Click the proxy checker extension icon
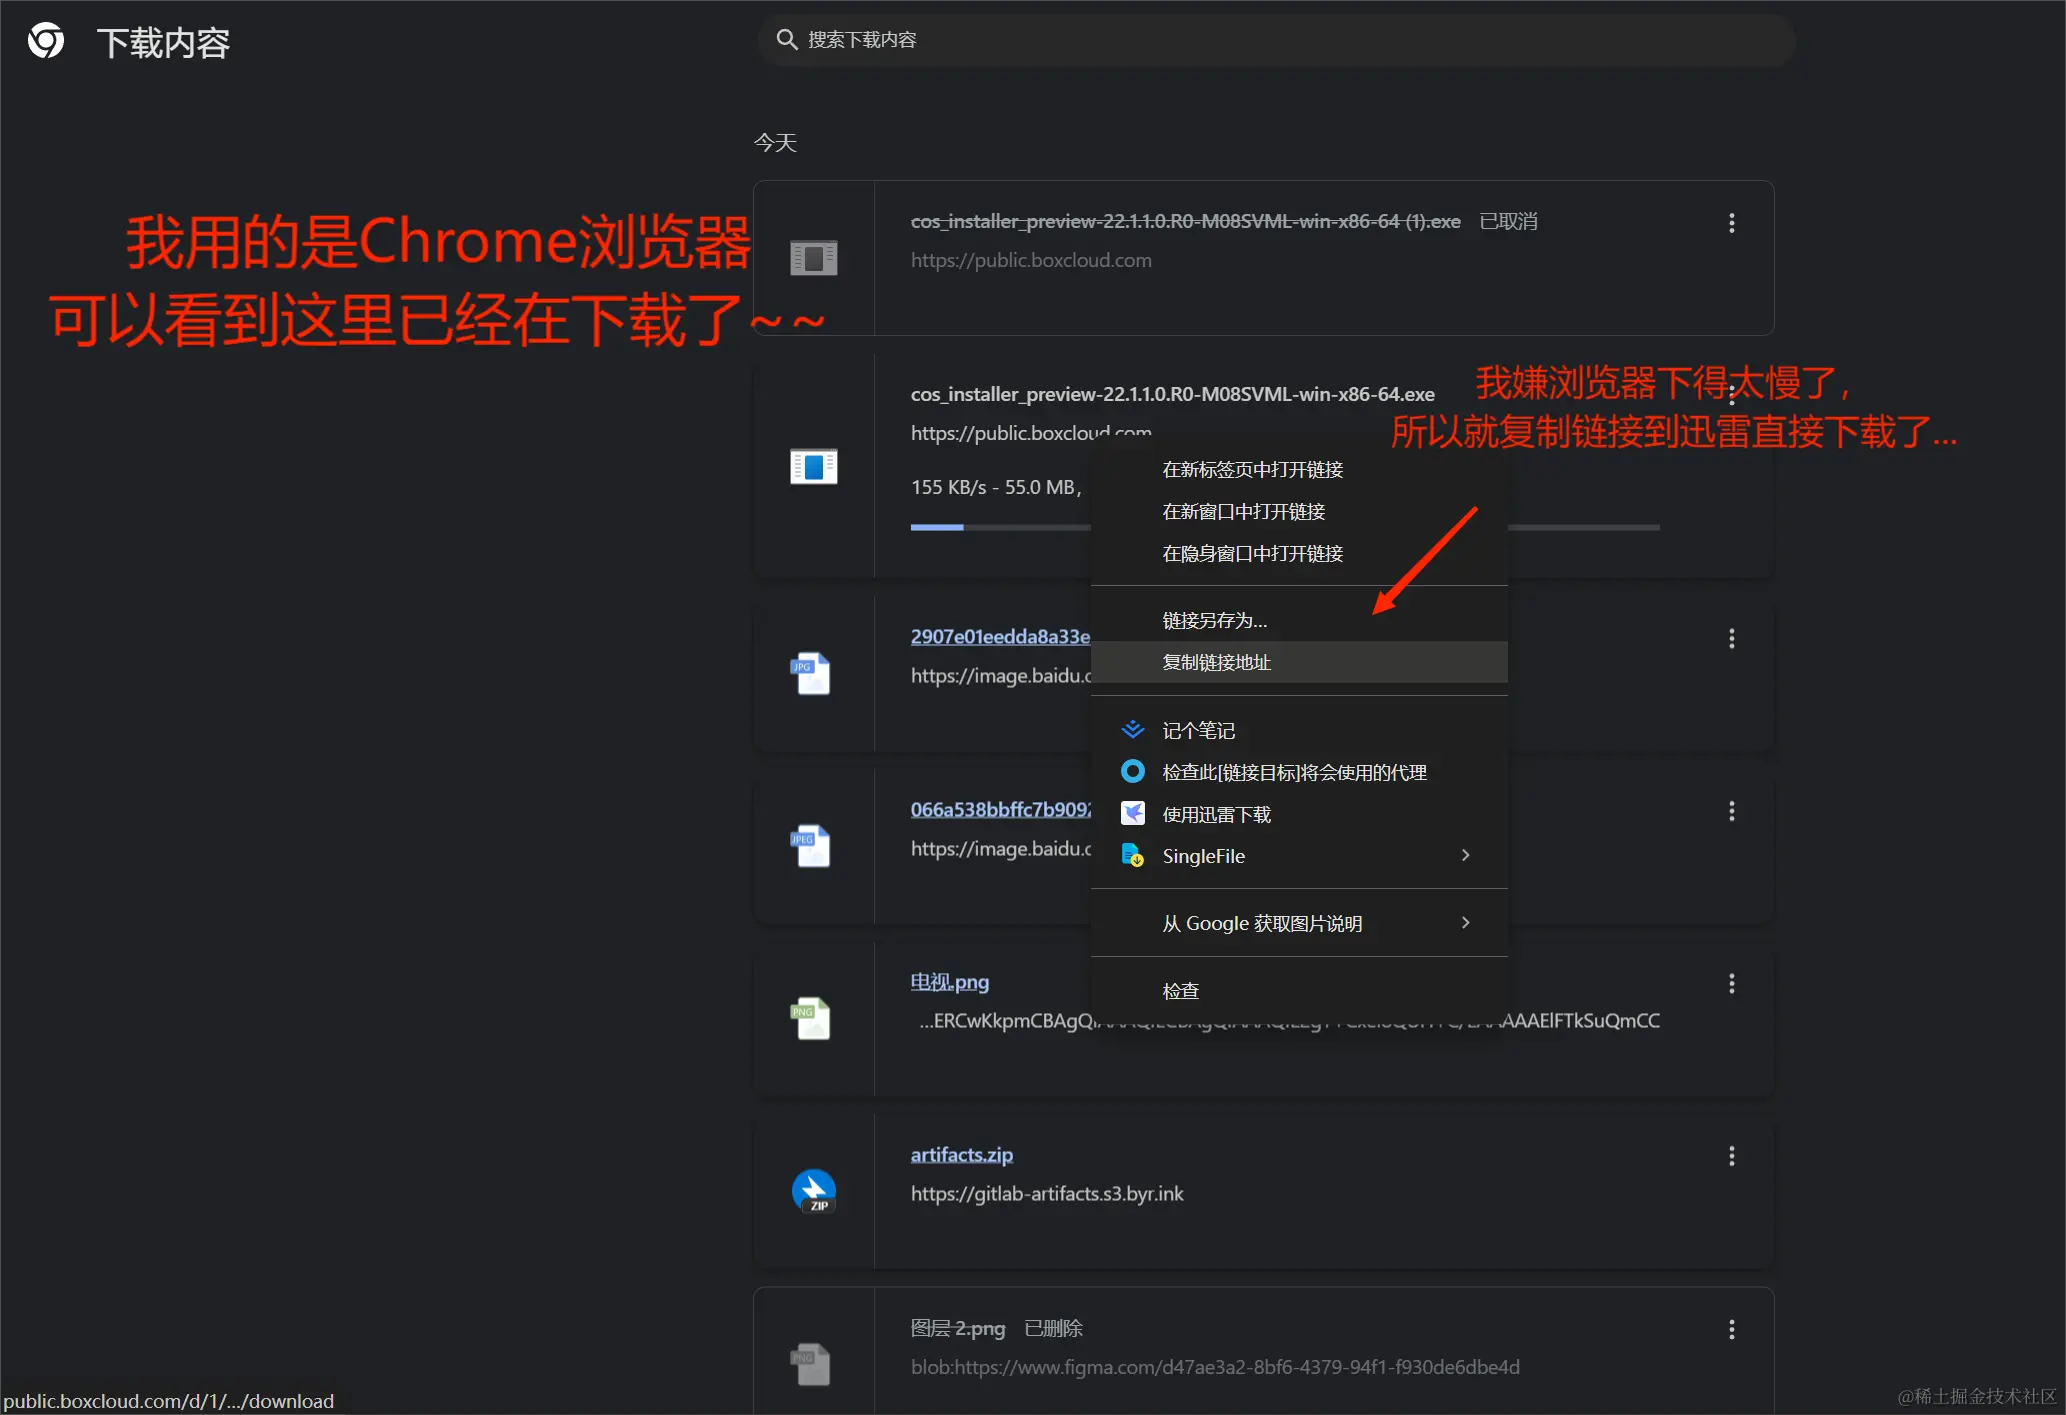The height and width of the screenshot is (1415, 2066). pos(1133,771)
